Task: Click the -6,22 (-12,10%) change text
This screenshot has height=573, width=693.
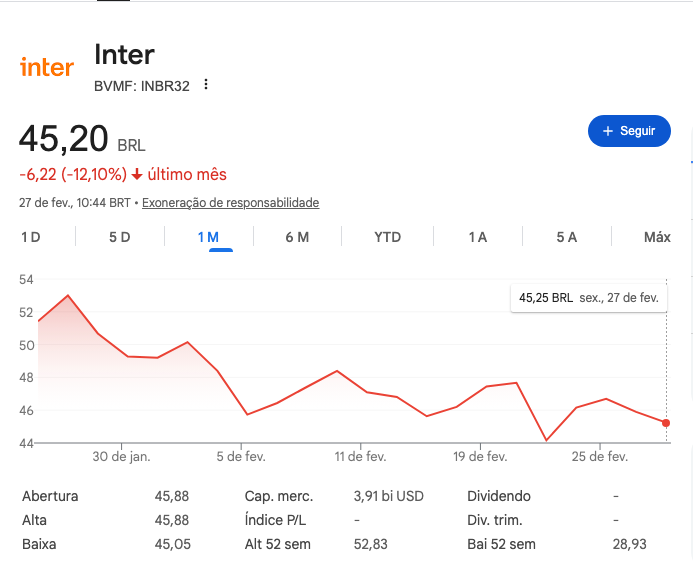Action: tap(73, 175)
